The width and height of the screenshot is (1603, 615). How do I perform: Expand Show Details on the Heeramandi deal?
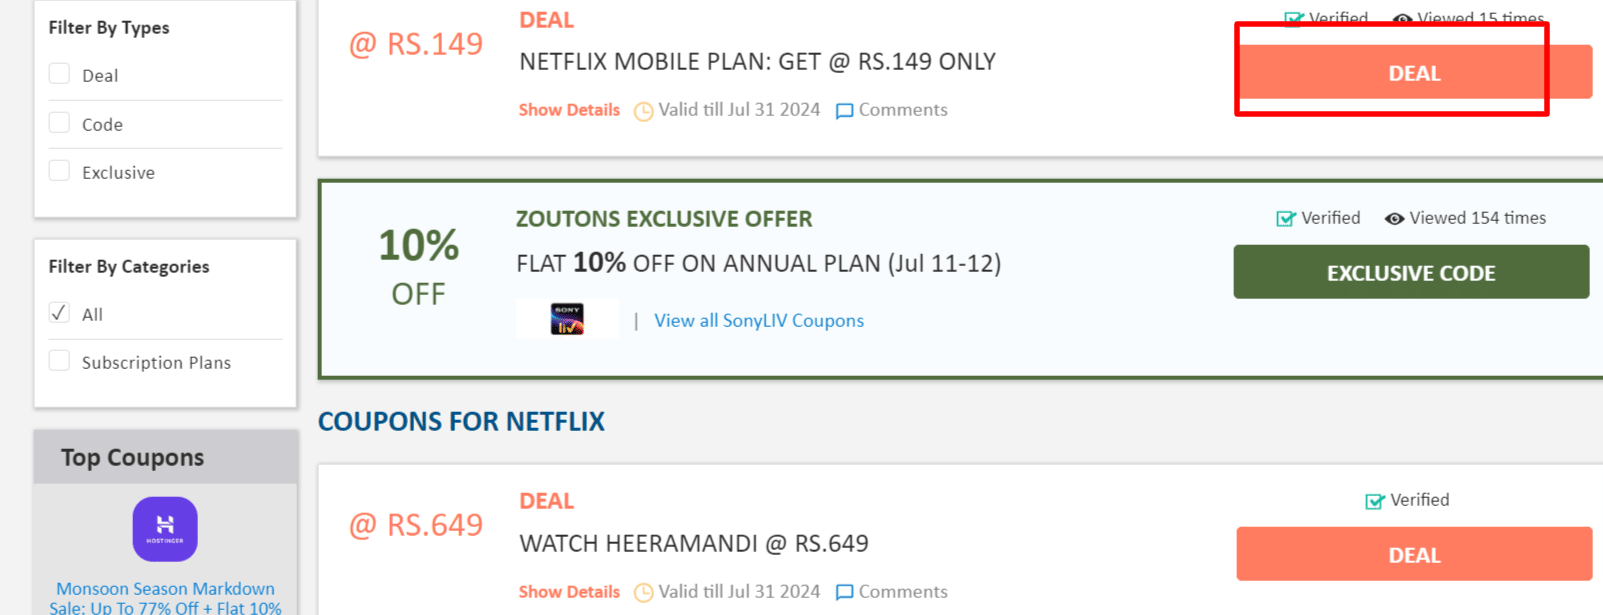(568, 591)
